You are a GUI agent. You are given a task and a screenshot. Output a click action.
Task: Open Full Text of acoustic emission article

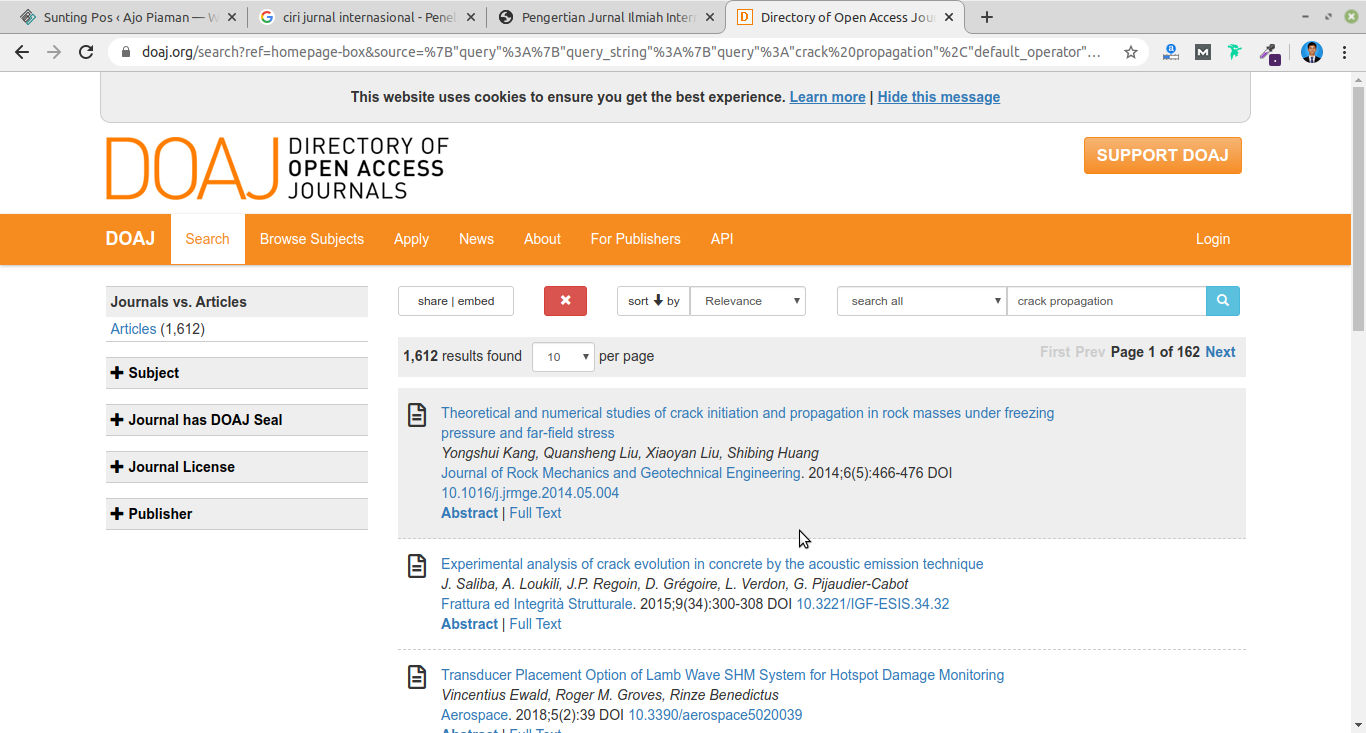(535, 624)
